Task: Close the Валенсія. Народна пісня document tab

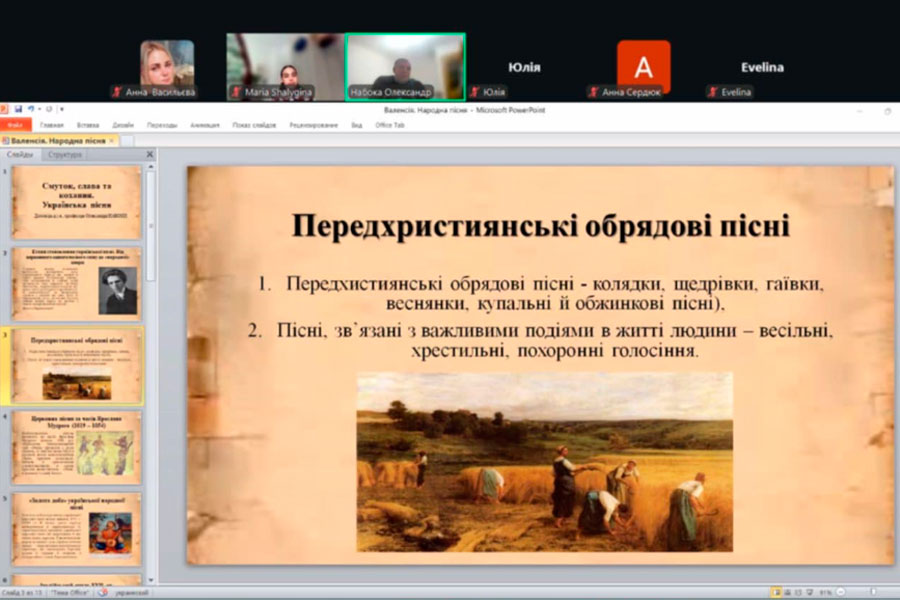Action: click(x=112, y=141)
